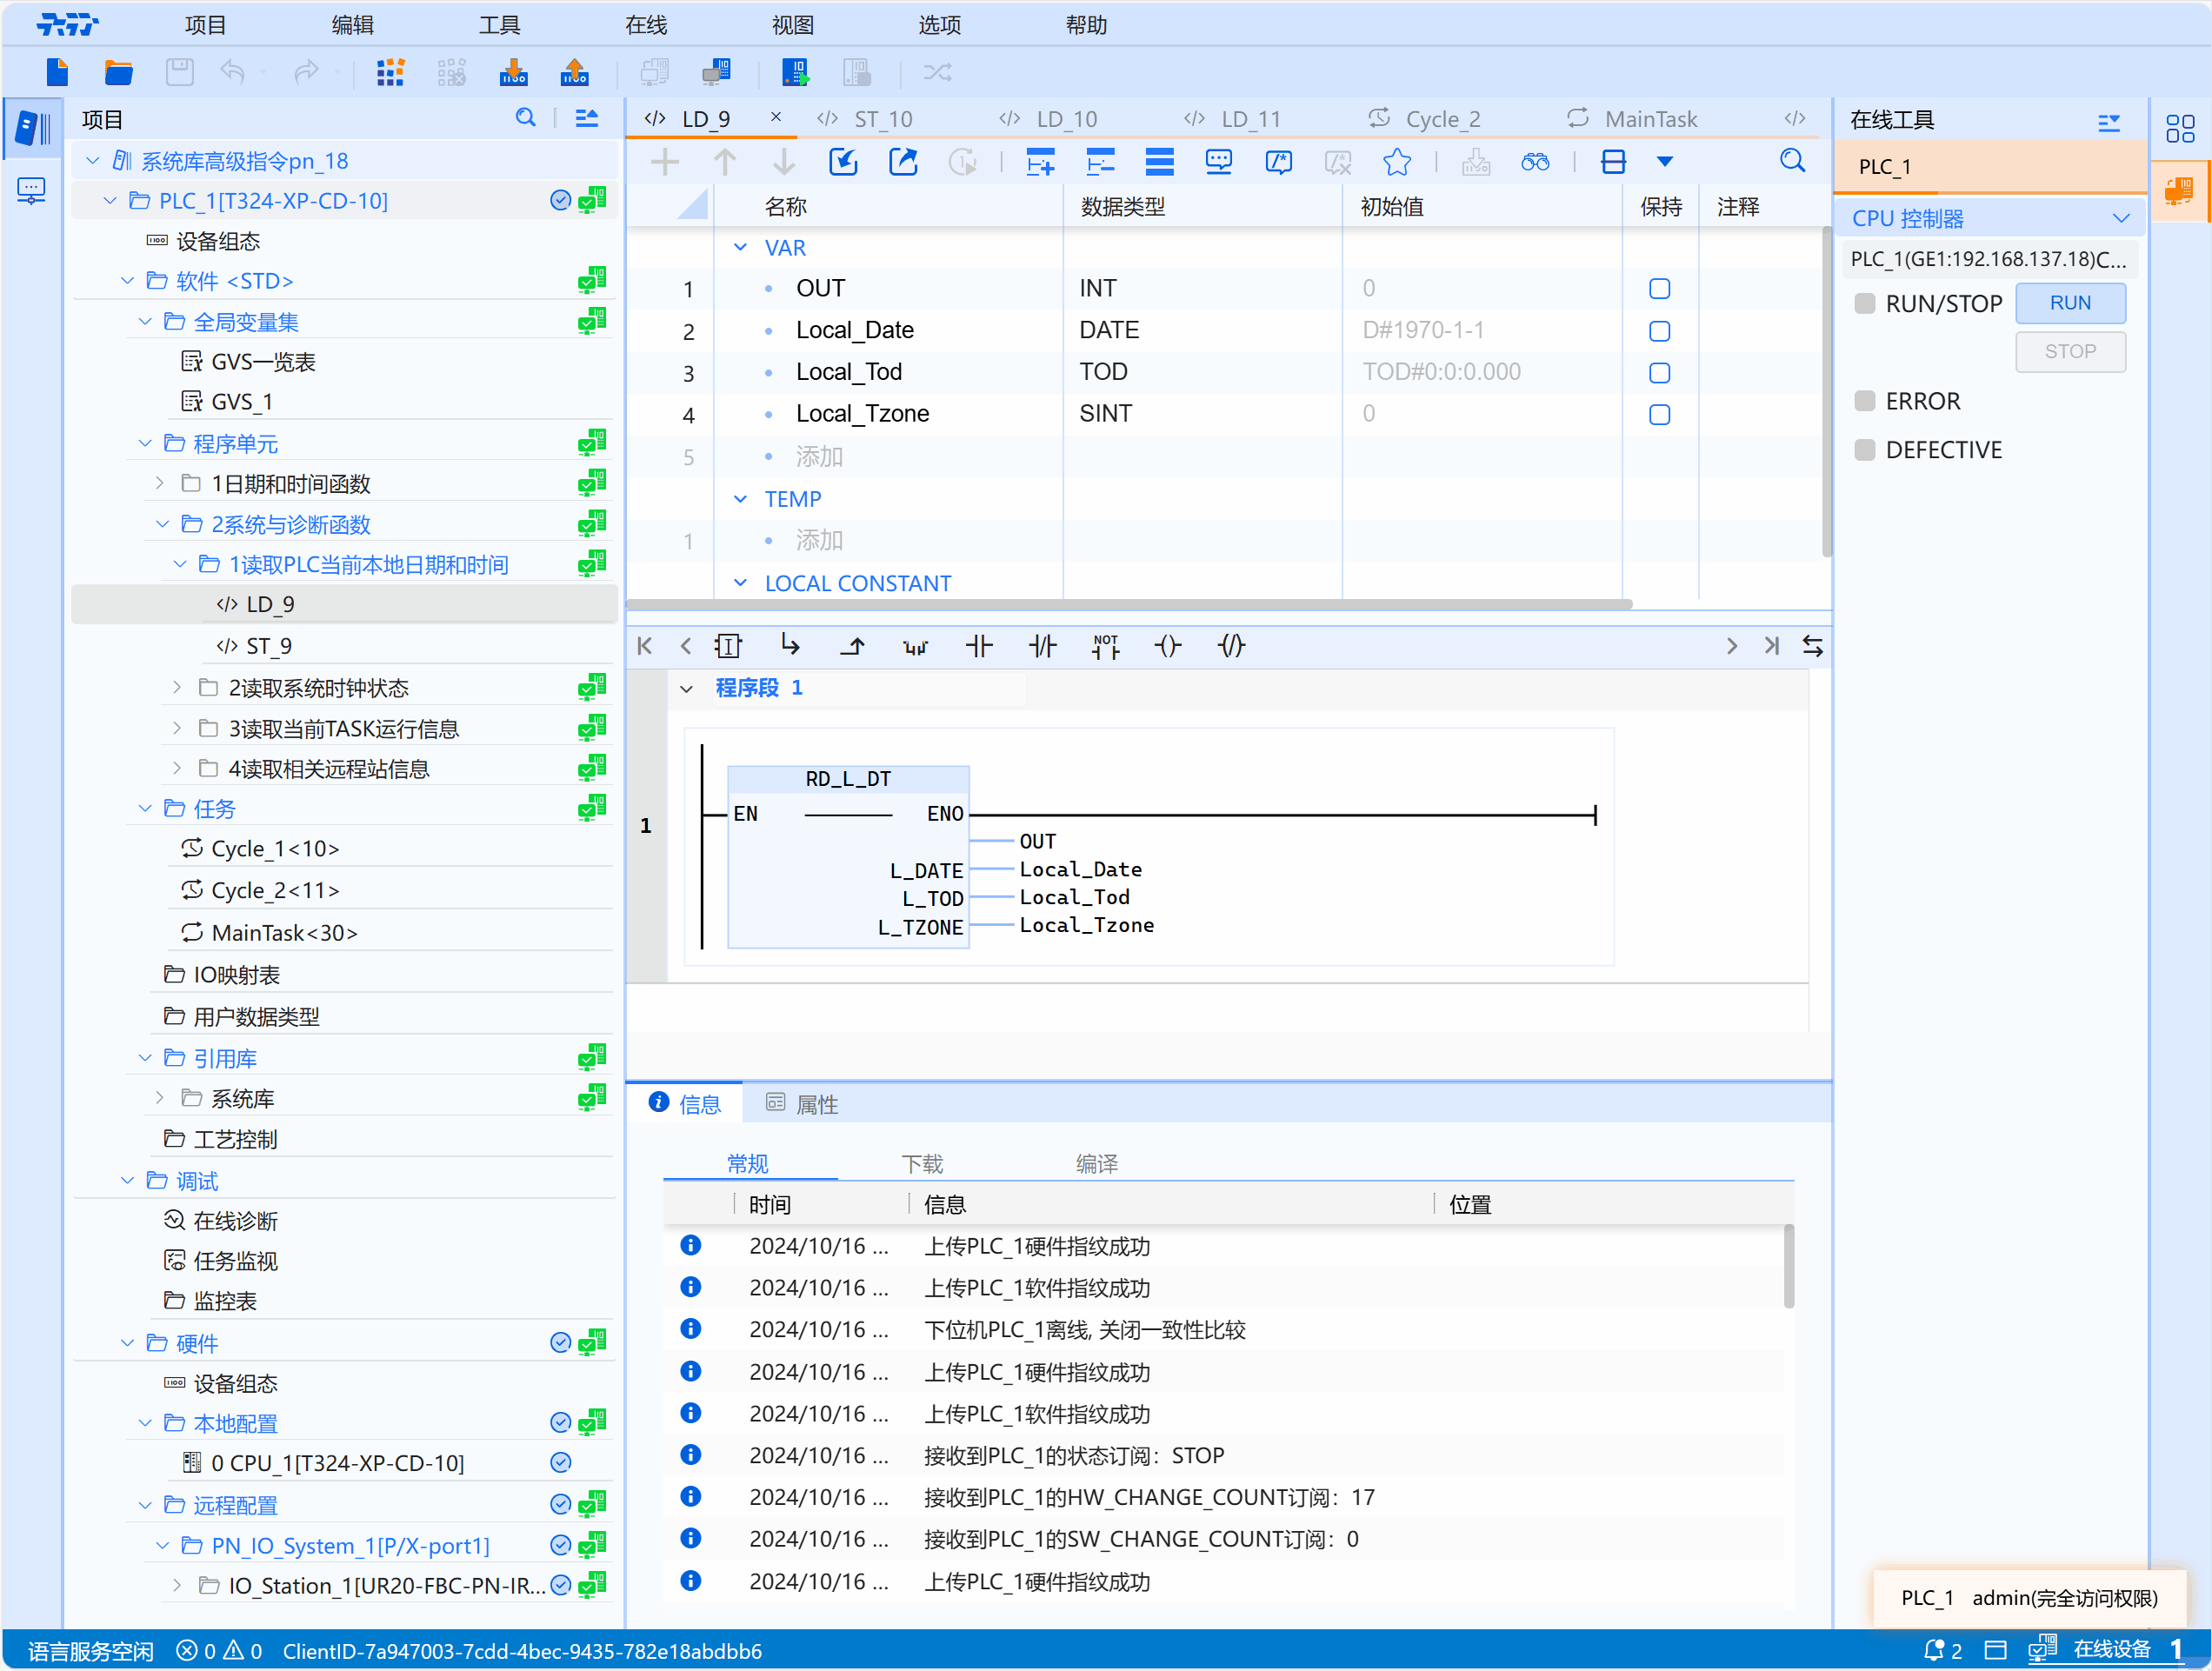
Task: Collapse the VAR section
Action: [x=740, y=247]
